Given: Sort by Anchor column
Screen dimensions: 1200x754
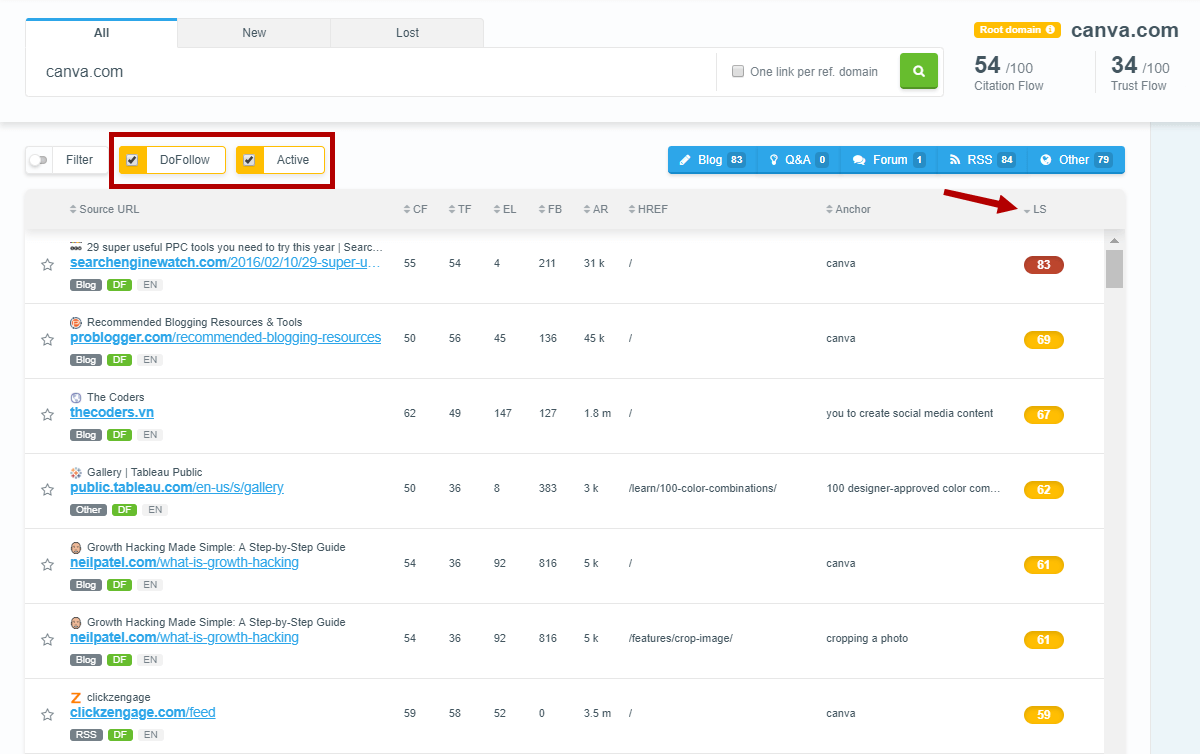Looking at the screenshot, I should pos(848,209).
